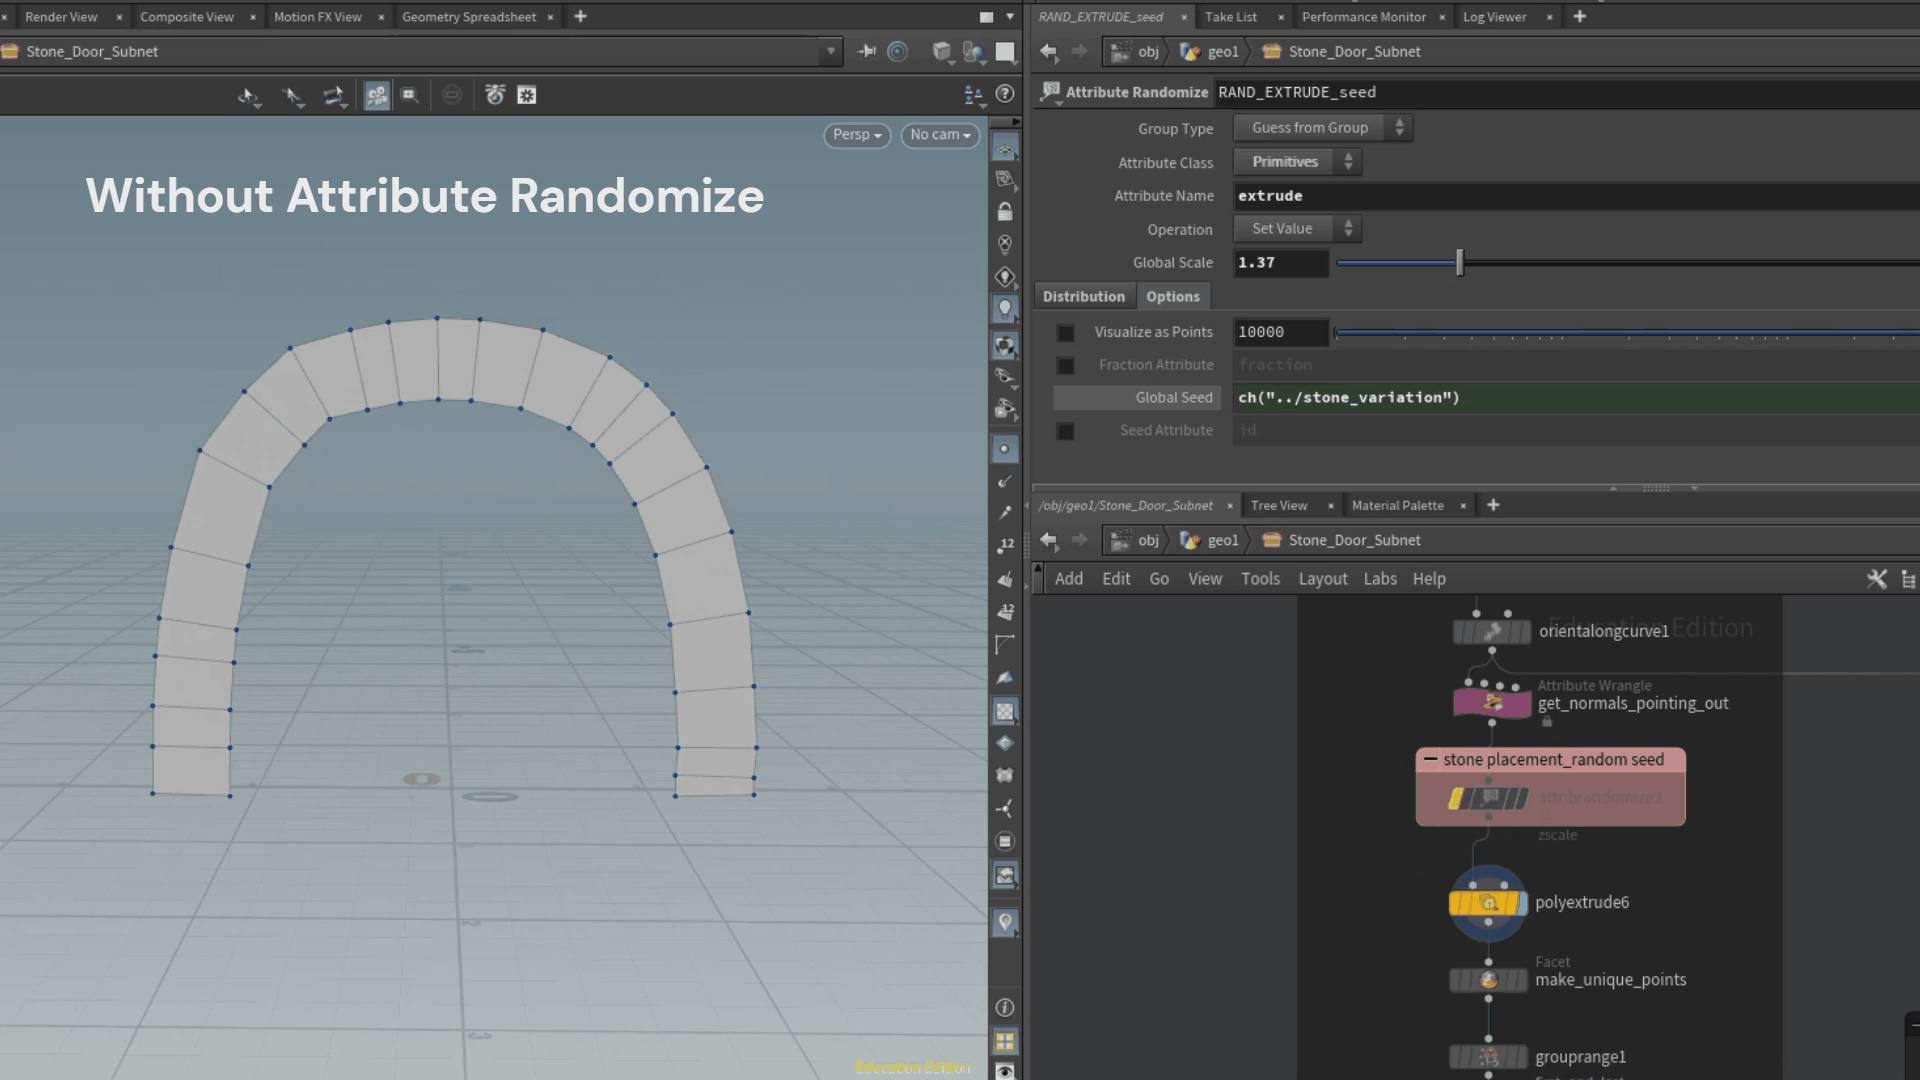Click the viewport info icon near bottom
The image size is (1920, 1080).
(1005, 1008)
